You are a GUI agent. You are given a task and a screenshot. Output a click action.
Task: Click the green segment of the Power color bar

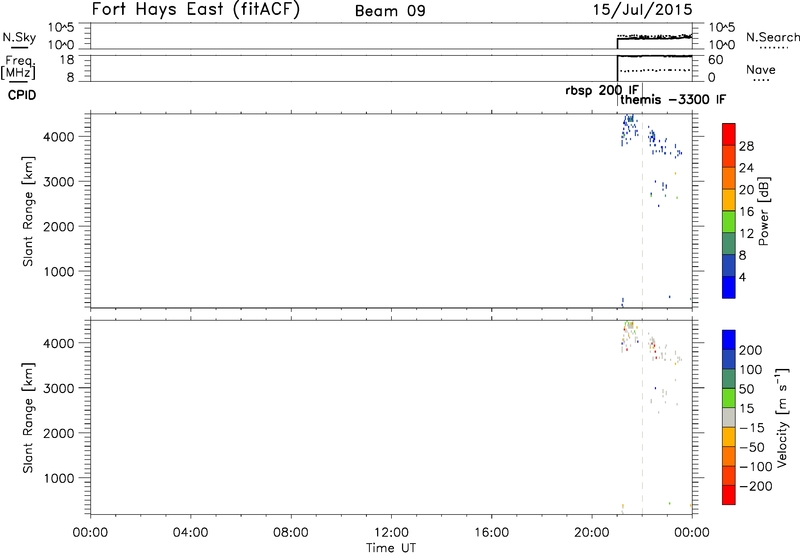(x=729, y=221)
